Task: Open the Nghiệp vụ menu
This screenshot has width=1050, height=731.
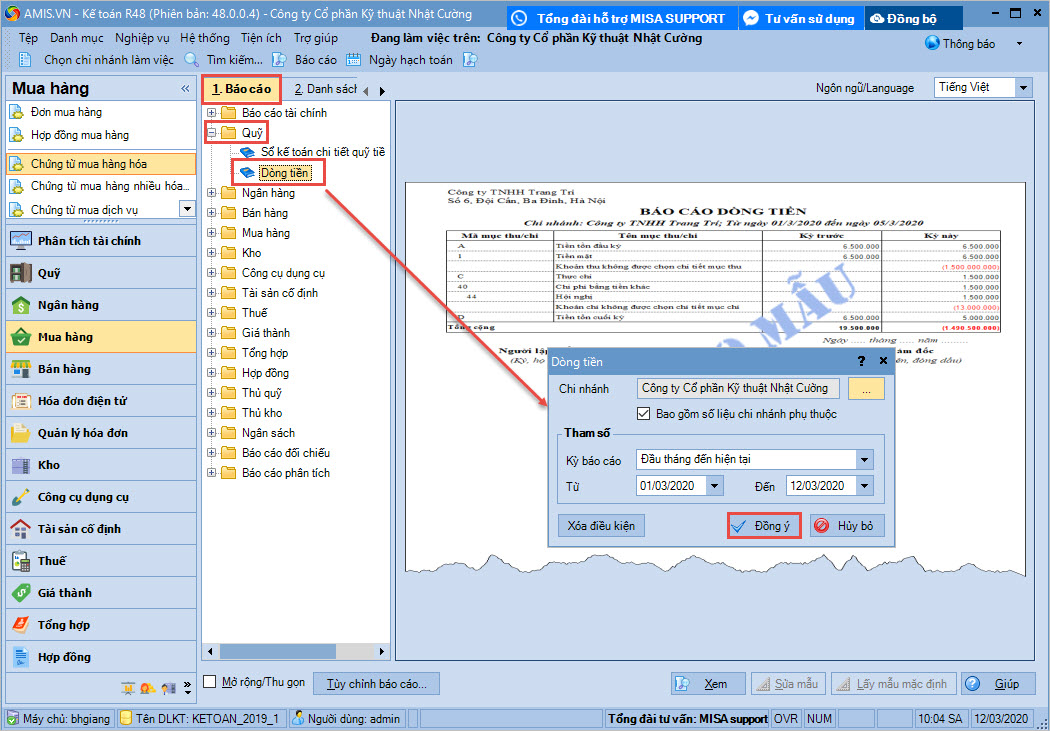Action: pyautogui.click(x=142, y=38)
